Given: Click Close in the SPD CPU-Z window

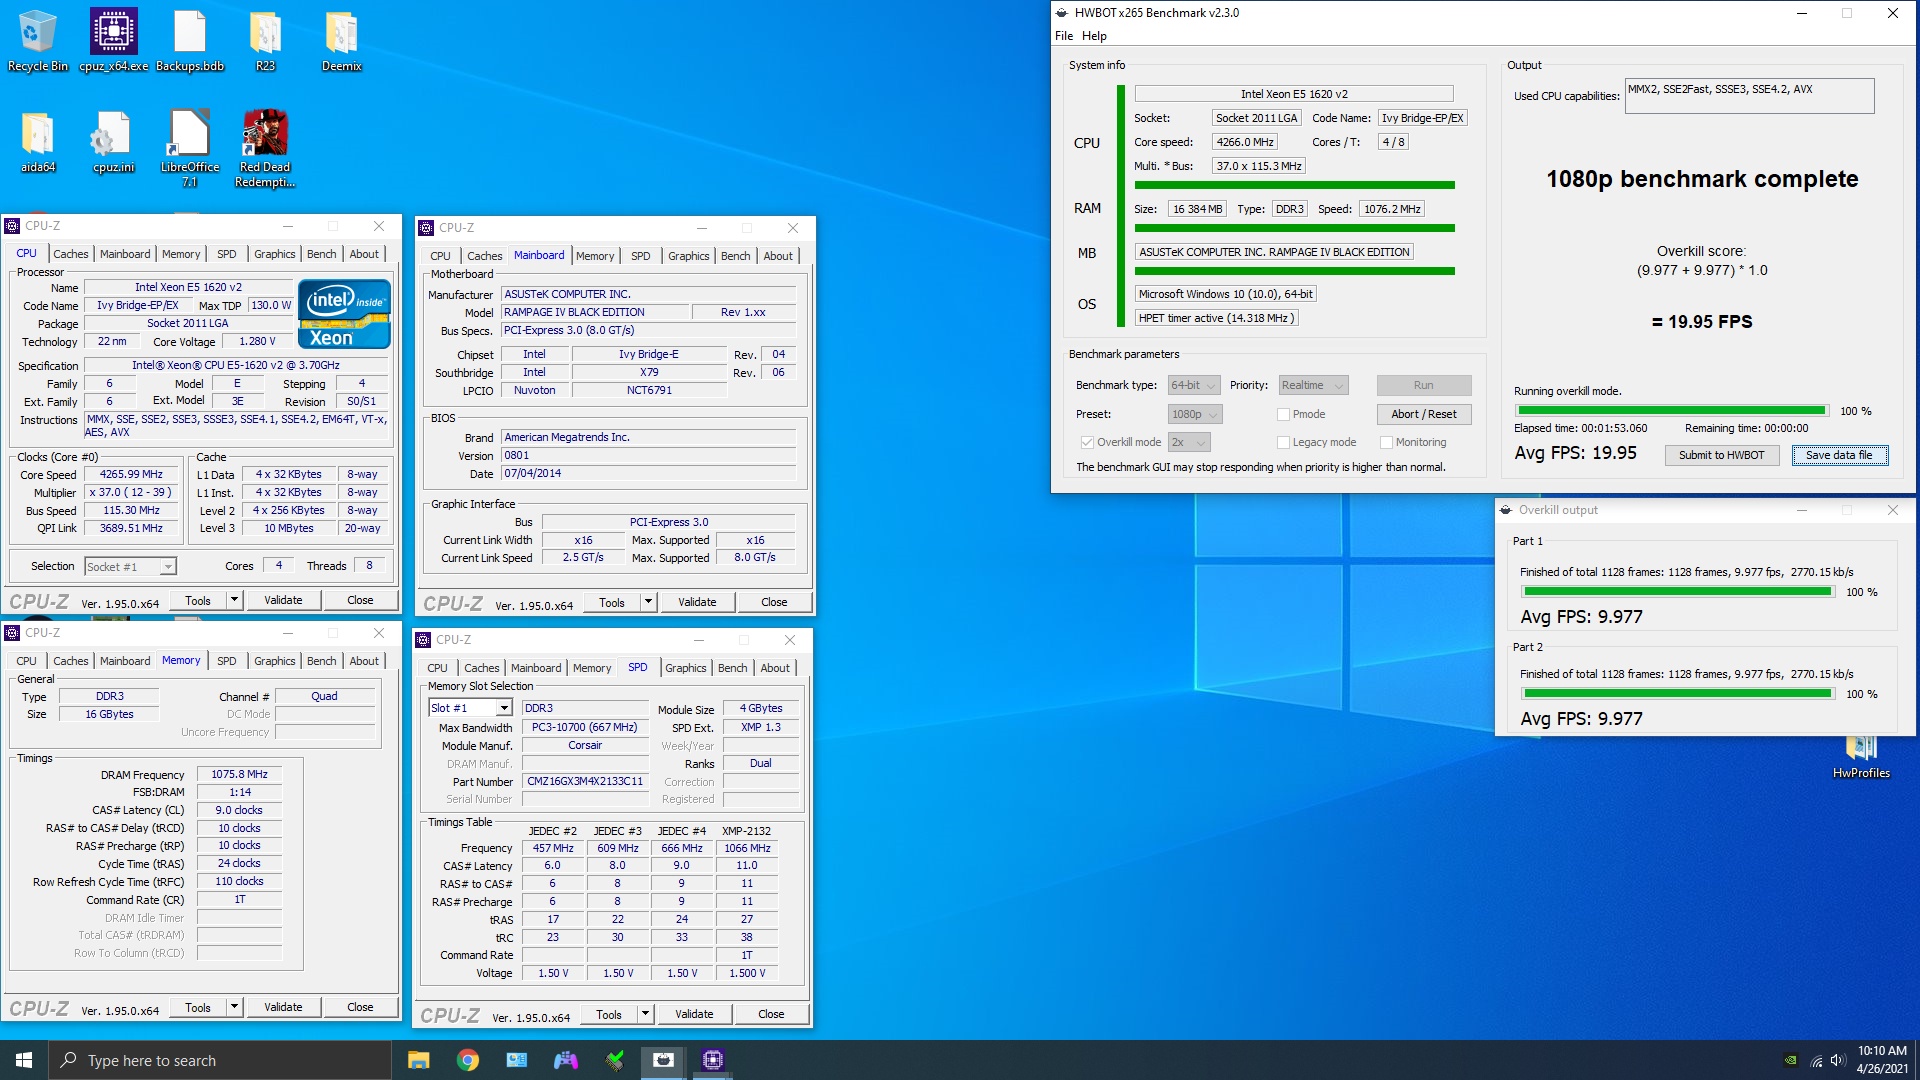Looking at the screenshot, I should pos(771,1014).
